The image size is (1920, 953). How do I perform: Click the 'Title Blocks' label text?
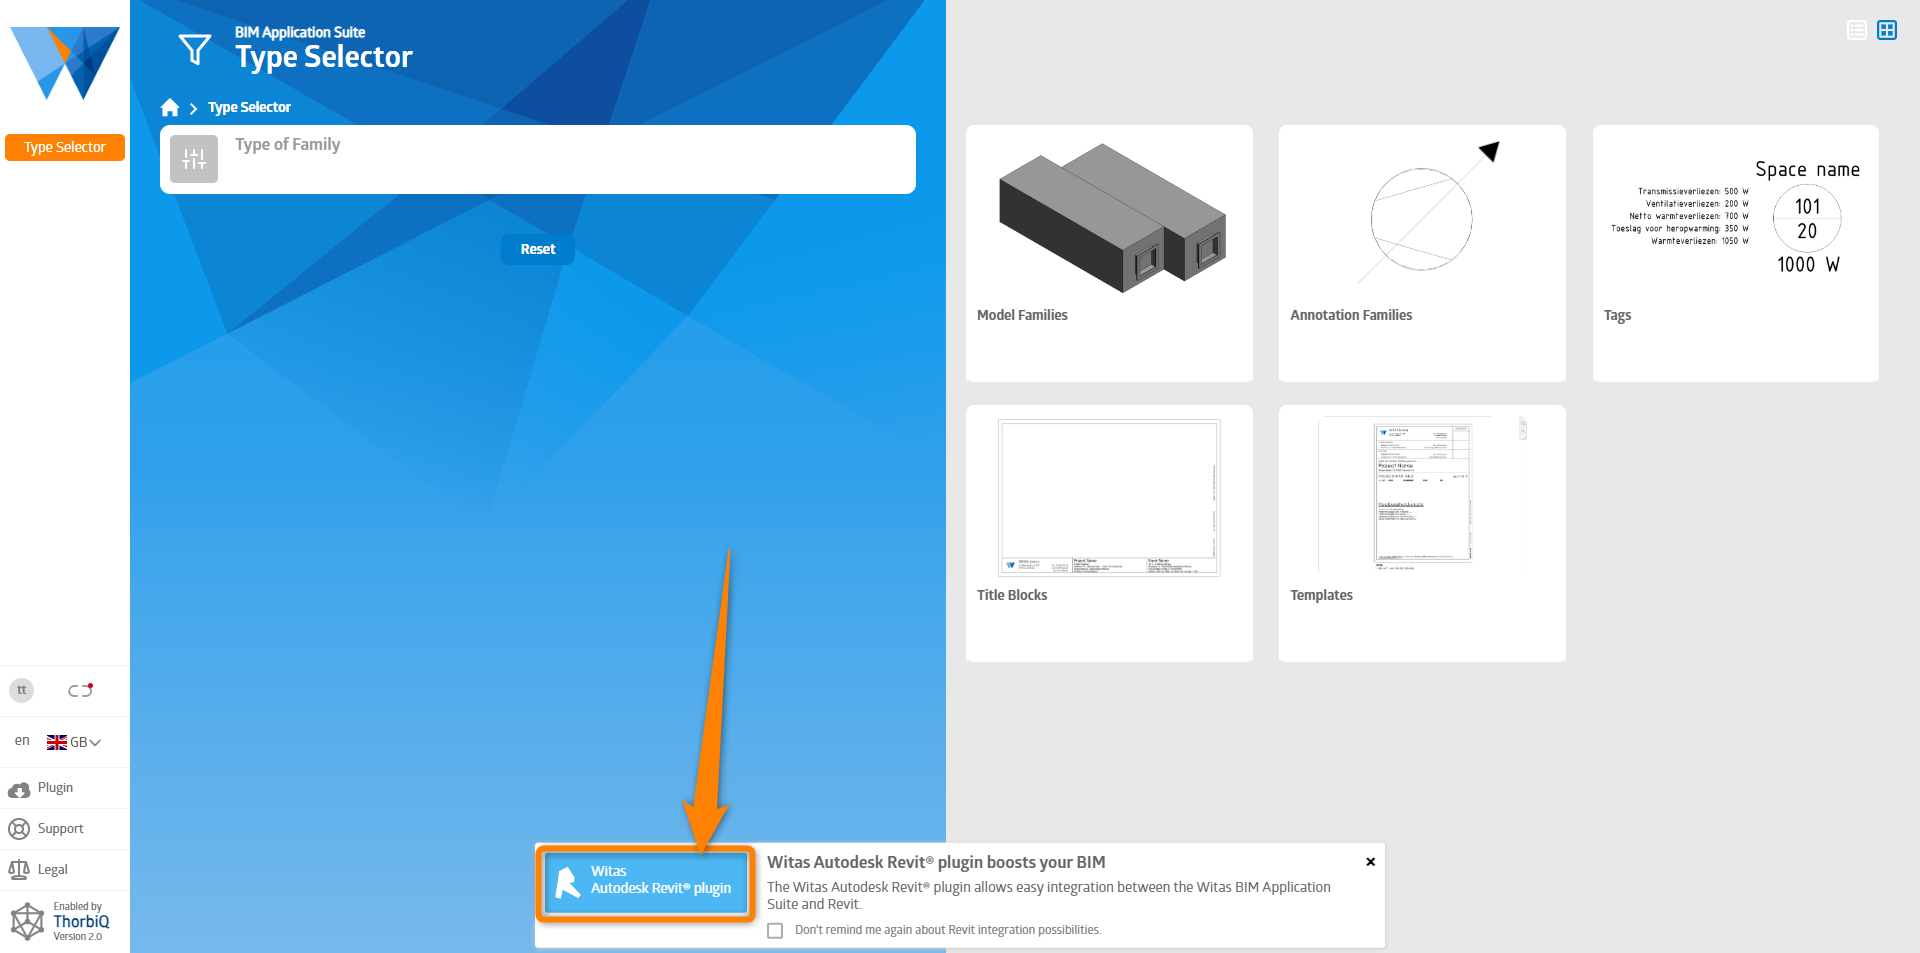[x=1012, y=595]
